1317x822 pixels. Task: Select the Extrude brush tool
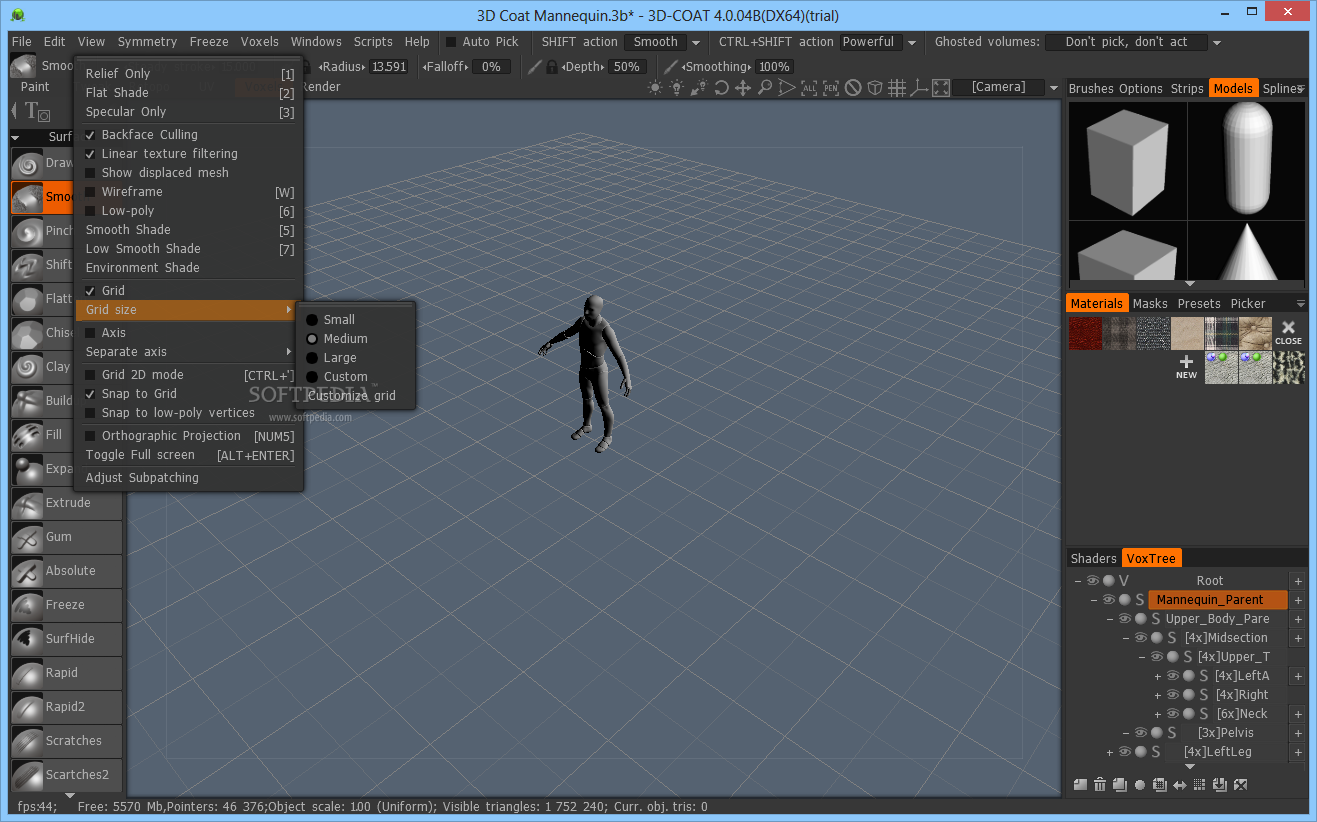point(67,503)
